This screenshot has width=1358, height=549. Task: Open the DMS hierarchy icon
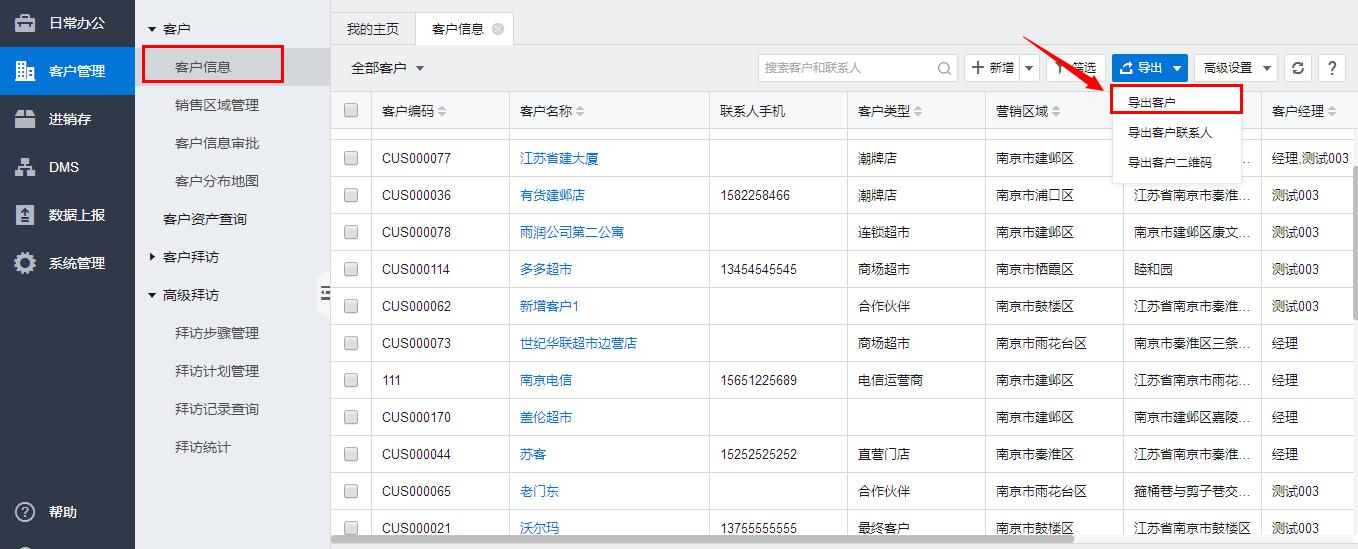pos(25,167)
